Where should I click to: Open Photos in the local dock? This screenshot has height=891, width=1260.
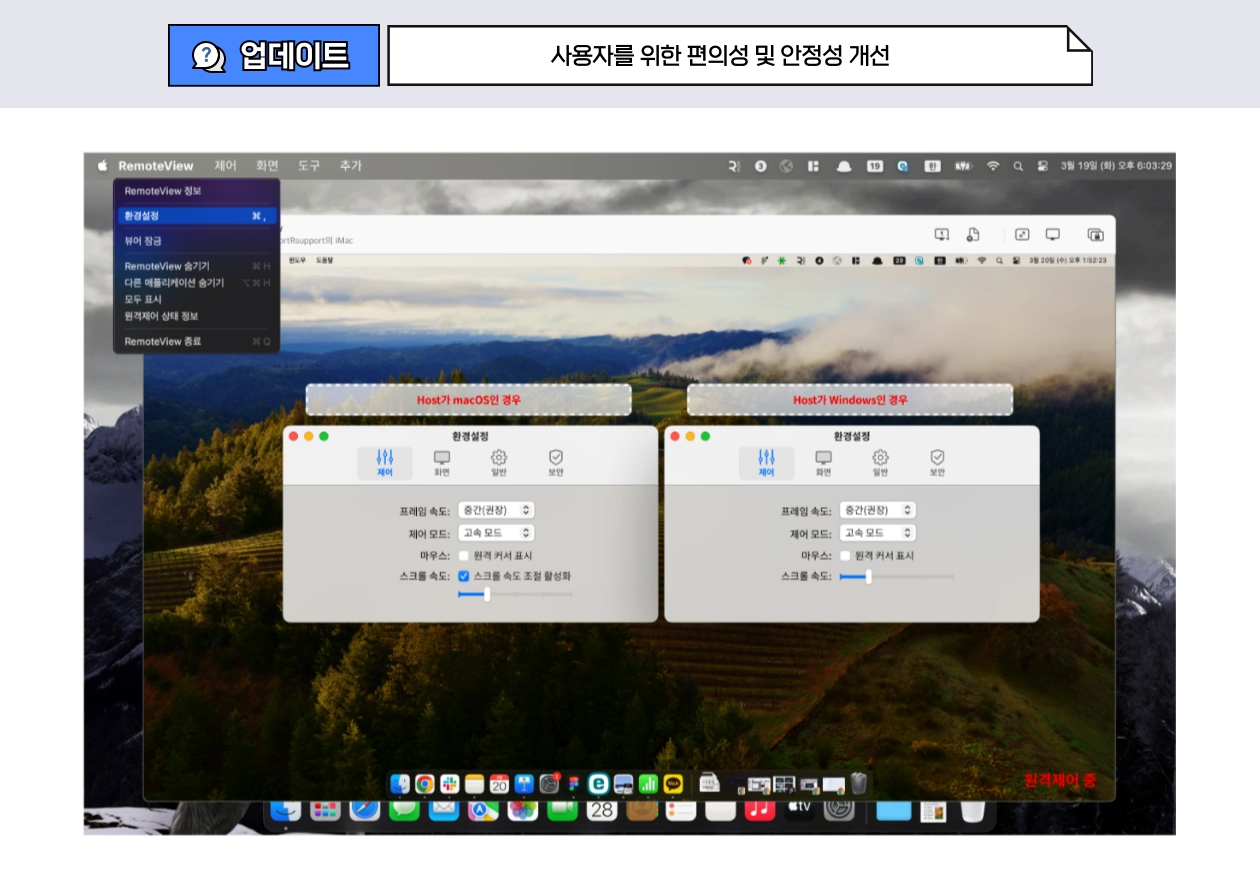click(523, 811)
